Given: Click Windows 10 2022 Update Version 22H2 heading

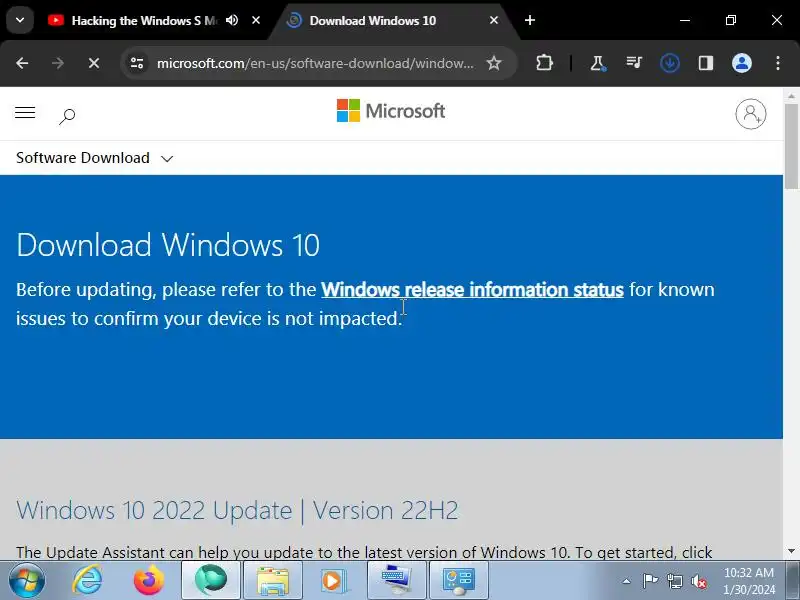Looking at the screenshot, I should (237, 510).
